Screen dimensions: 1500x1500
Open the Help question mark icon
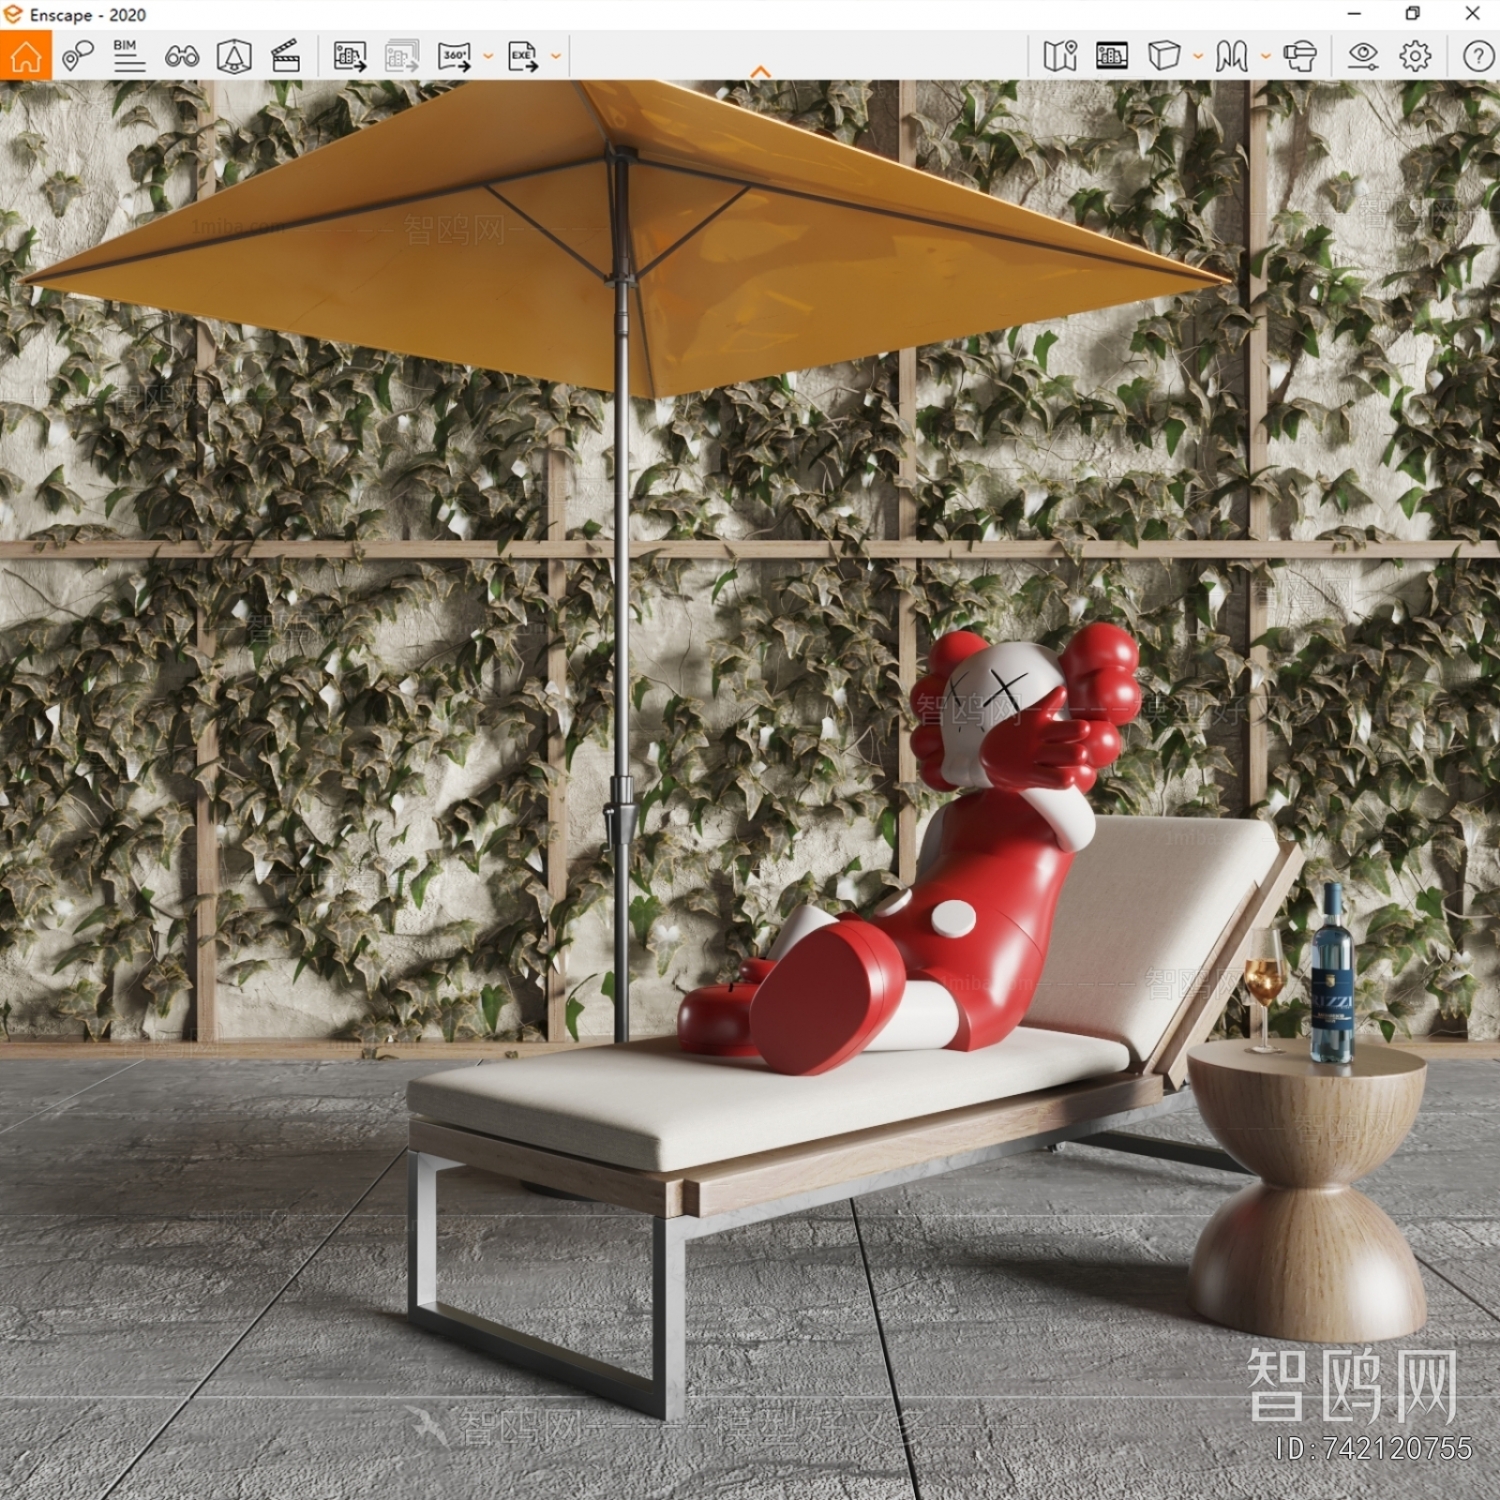[1478, 56]
